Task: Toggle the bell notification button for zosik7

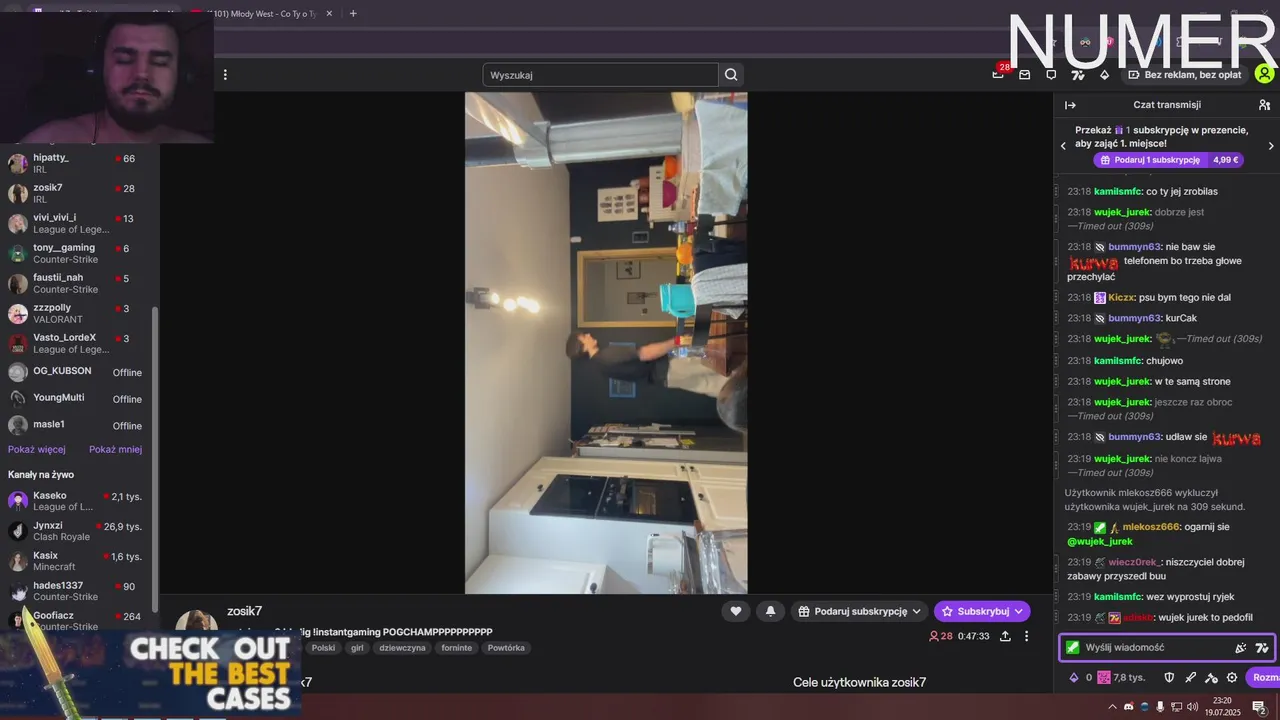Action: [x=770, y=611]
